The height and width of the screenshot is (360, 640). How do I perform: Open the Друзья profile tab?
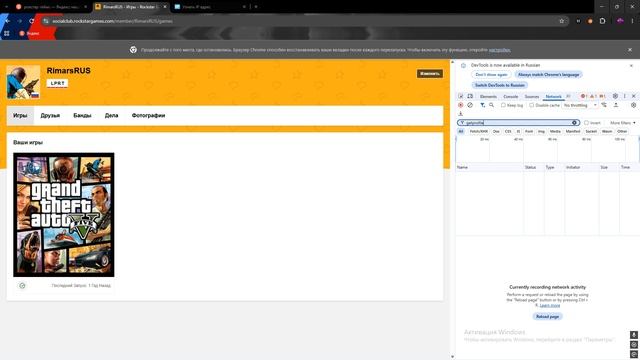click(50, 116)
